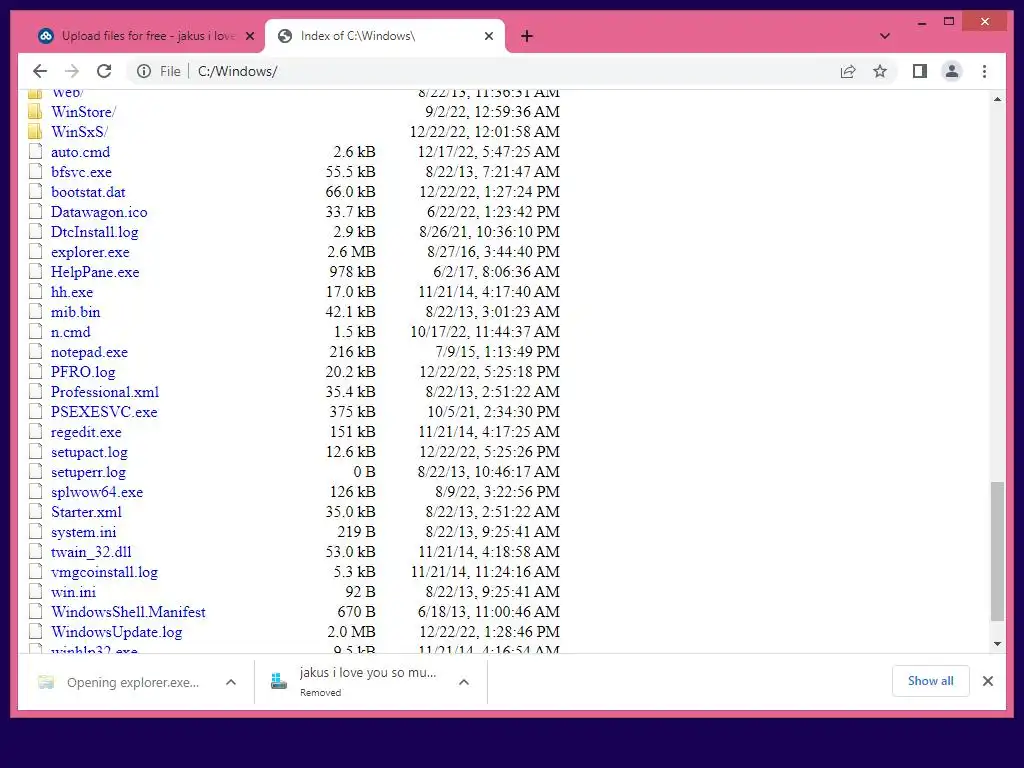
Task: Open bootstat.dat file link
Action: [x=88, y=192]
